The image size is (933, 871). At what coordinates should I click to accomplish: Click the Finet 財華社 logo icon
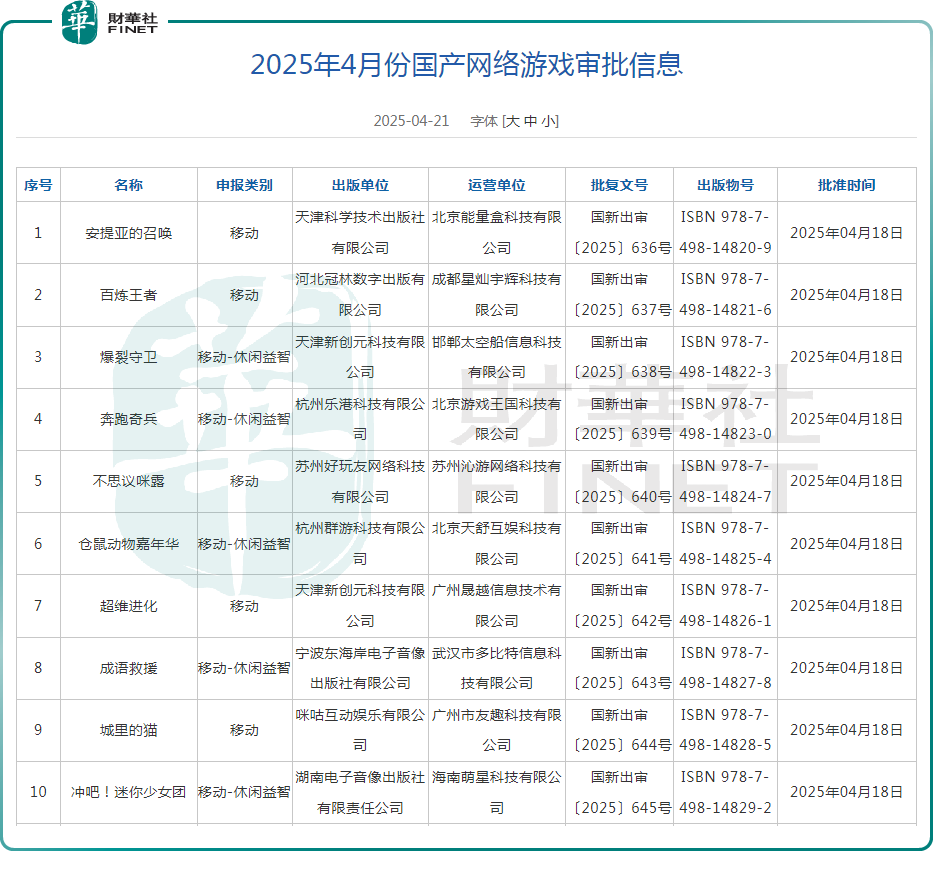pyautogui.click(x=80, y=22)
